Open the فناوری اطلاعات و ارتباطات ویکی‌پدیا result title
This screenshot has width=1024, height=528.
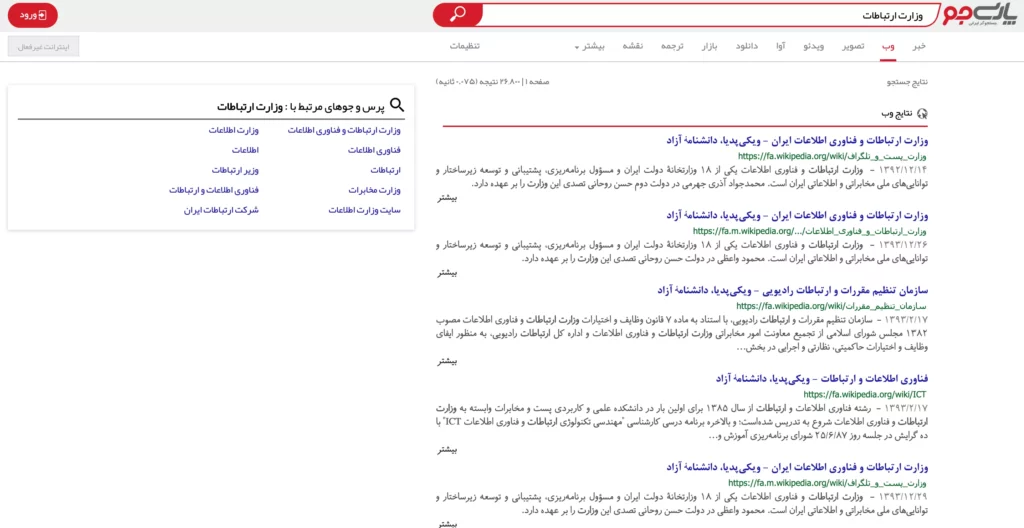click(822, 378)
